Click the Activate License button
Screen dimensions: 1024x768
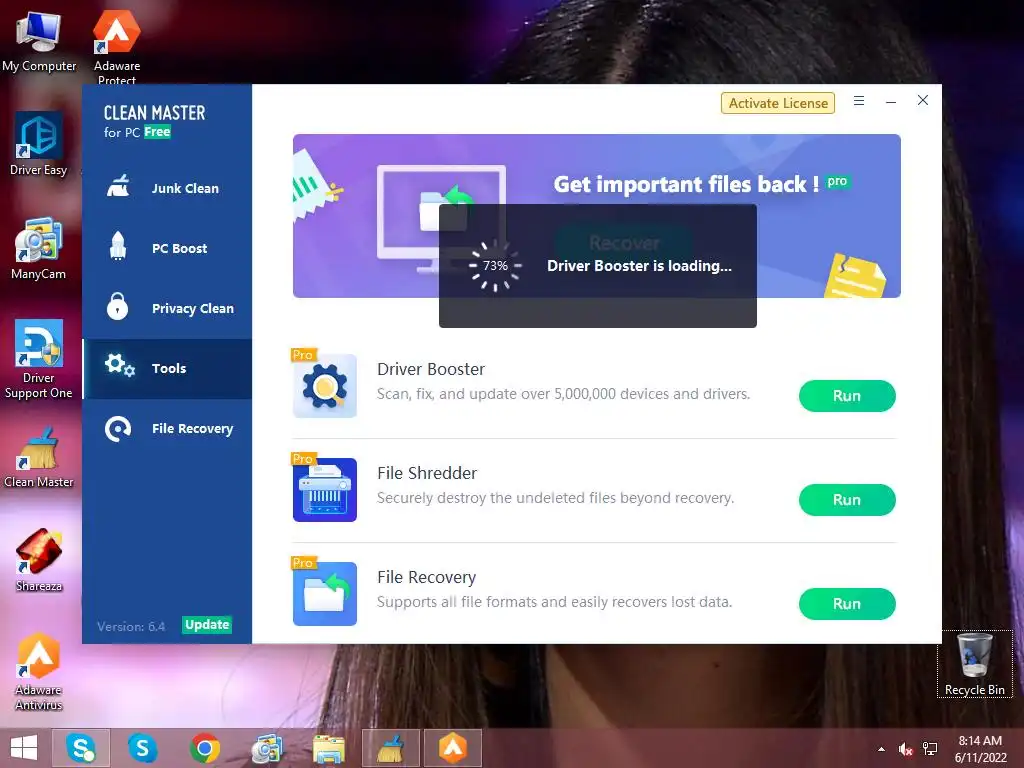[778, 103]
